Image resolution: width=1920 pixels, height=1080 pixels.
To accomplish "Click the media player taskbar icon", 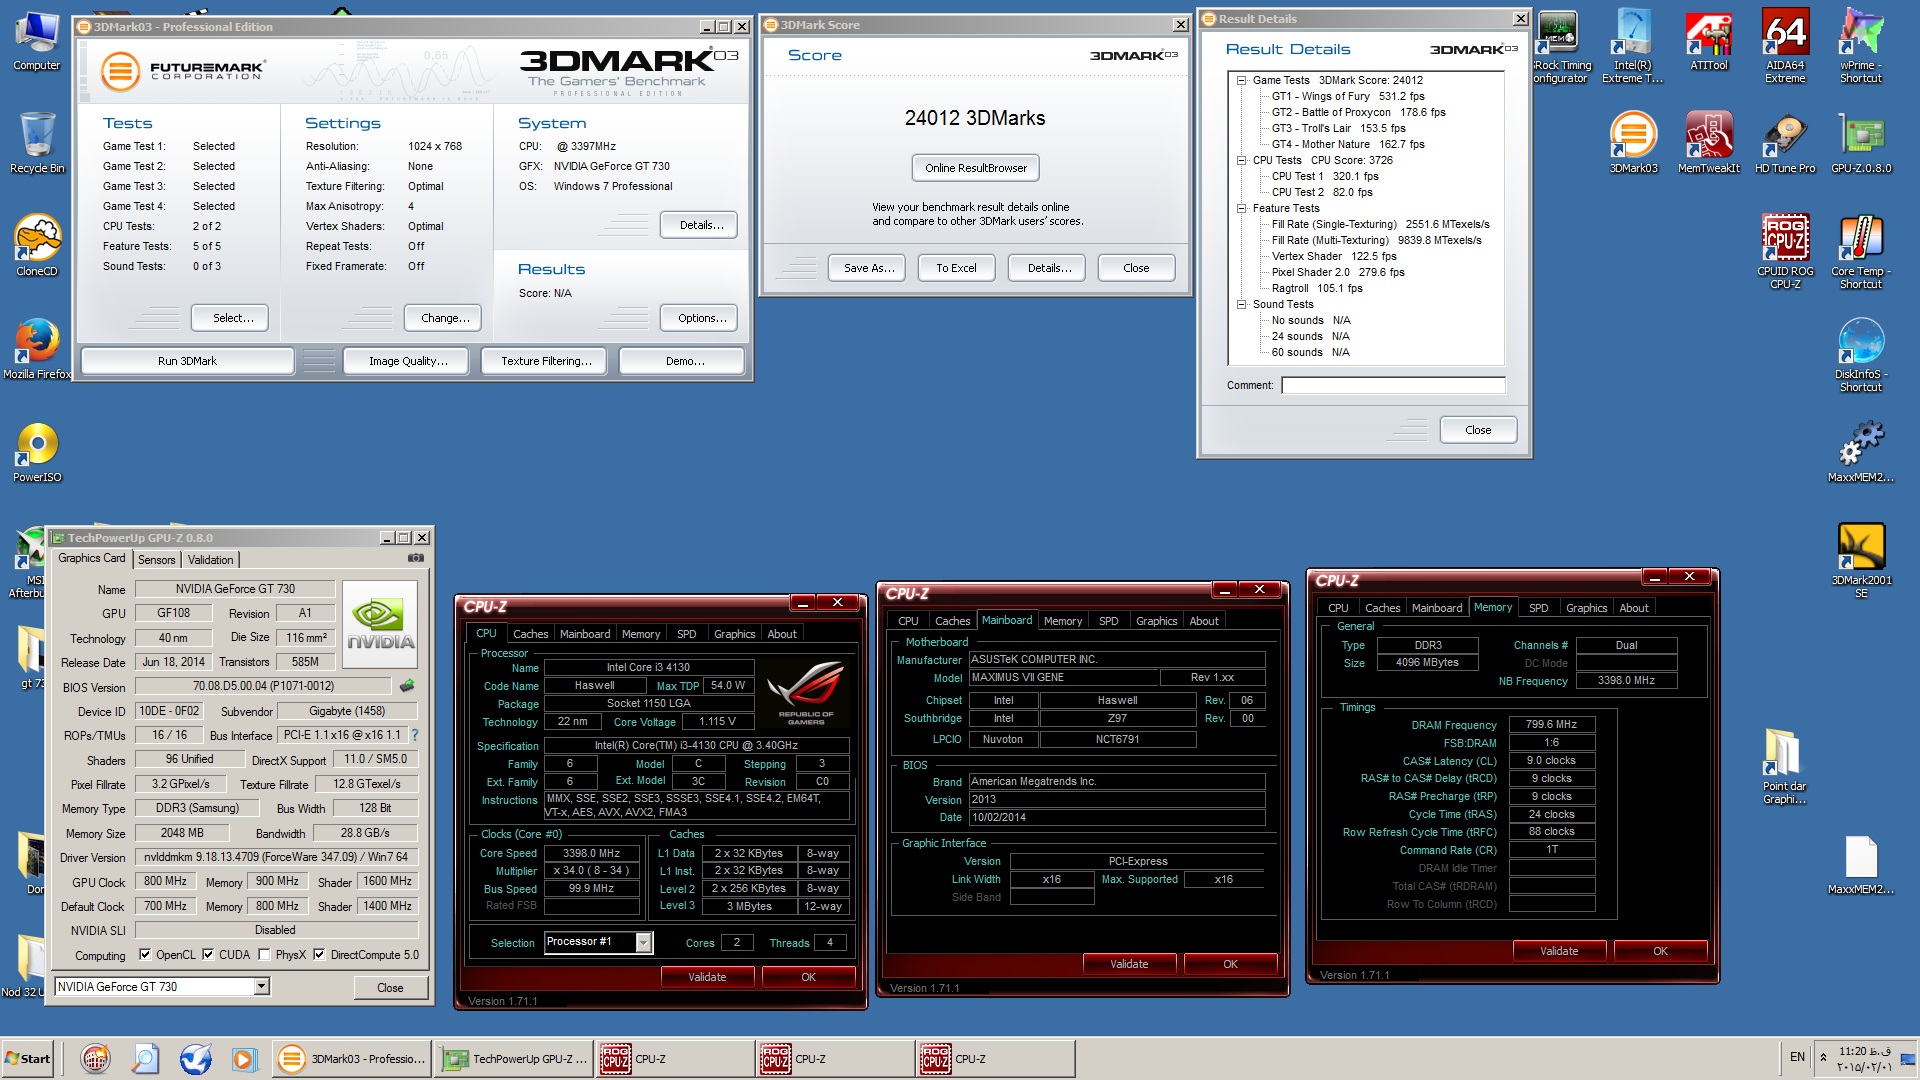I will (243, 1058).
